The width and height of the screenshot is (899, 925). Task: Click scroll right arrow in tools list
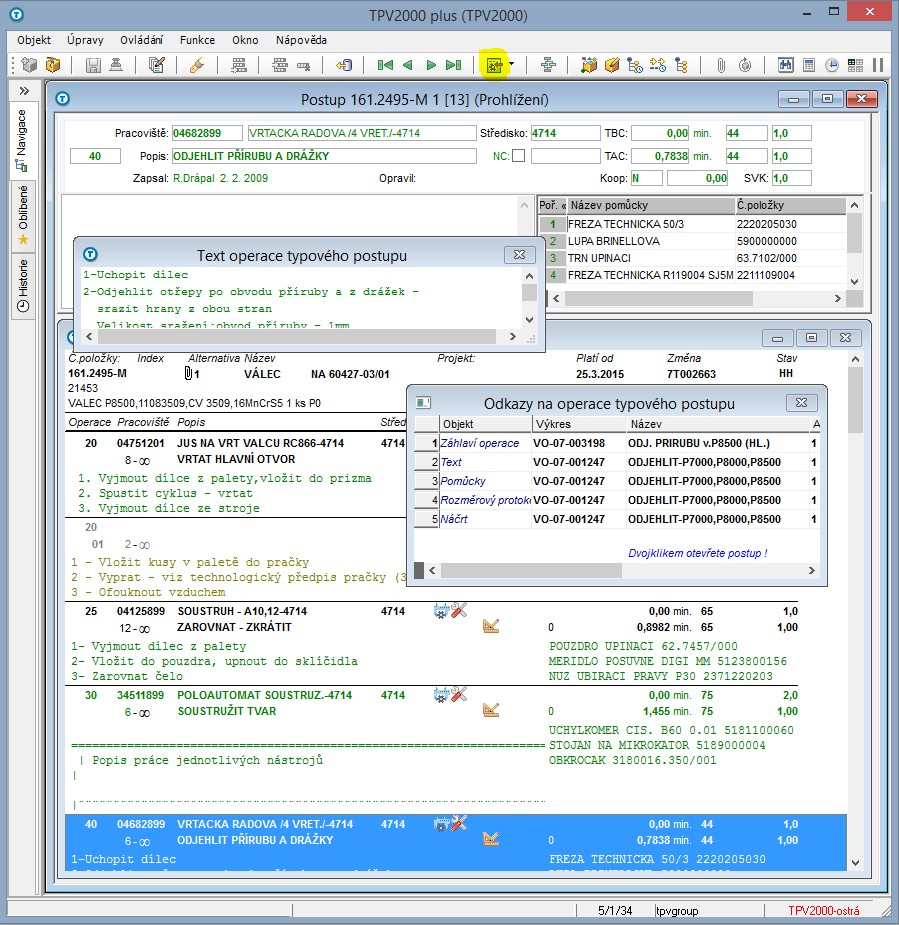[837, 299]
